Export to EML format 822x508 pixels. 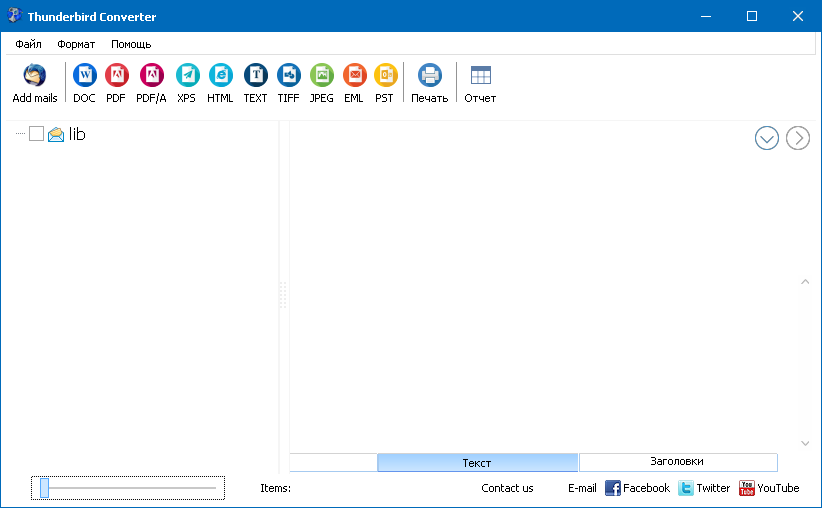354,75
